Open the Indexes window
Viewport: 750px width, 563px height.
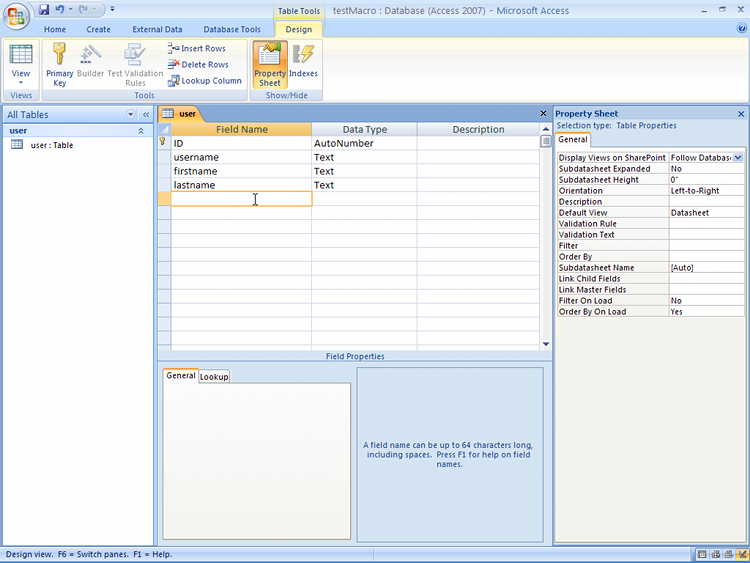pos(303,61)
